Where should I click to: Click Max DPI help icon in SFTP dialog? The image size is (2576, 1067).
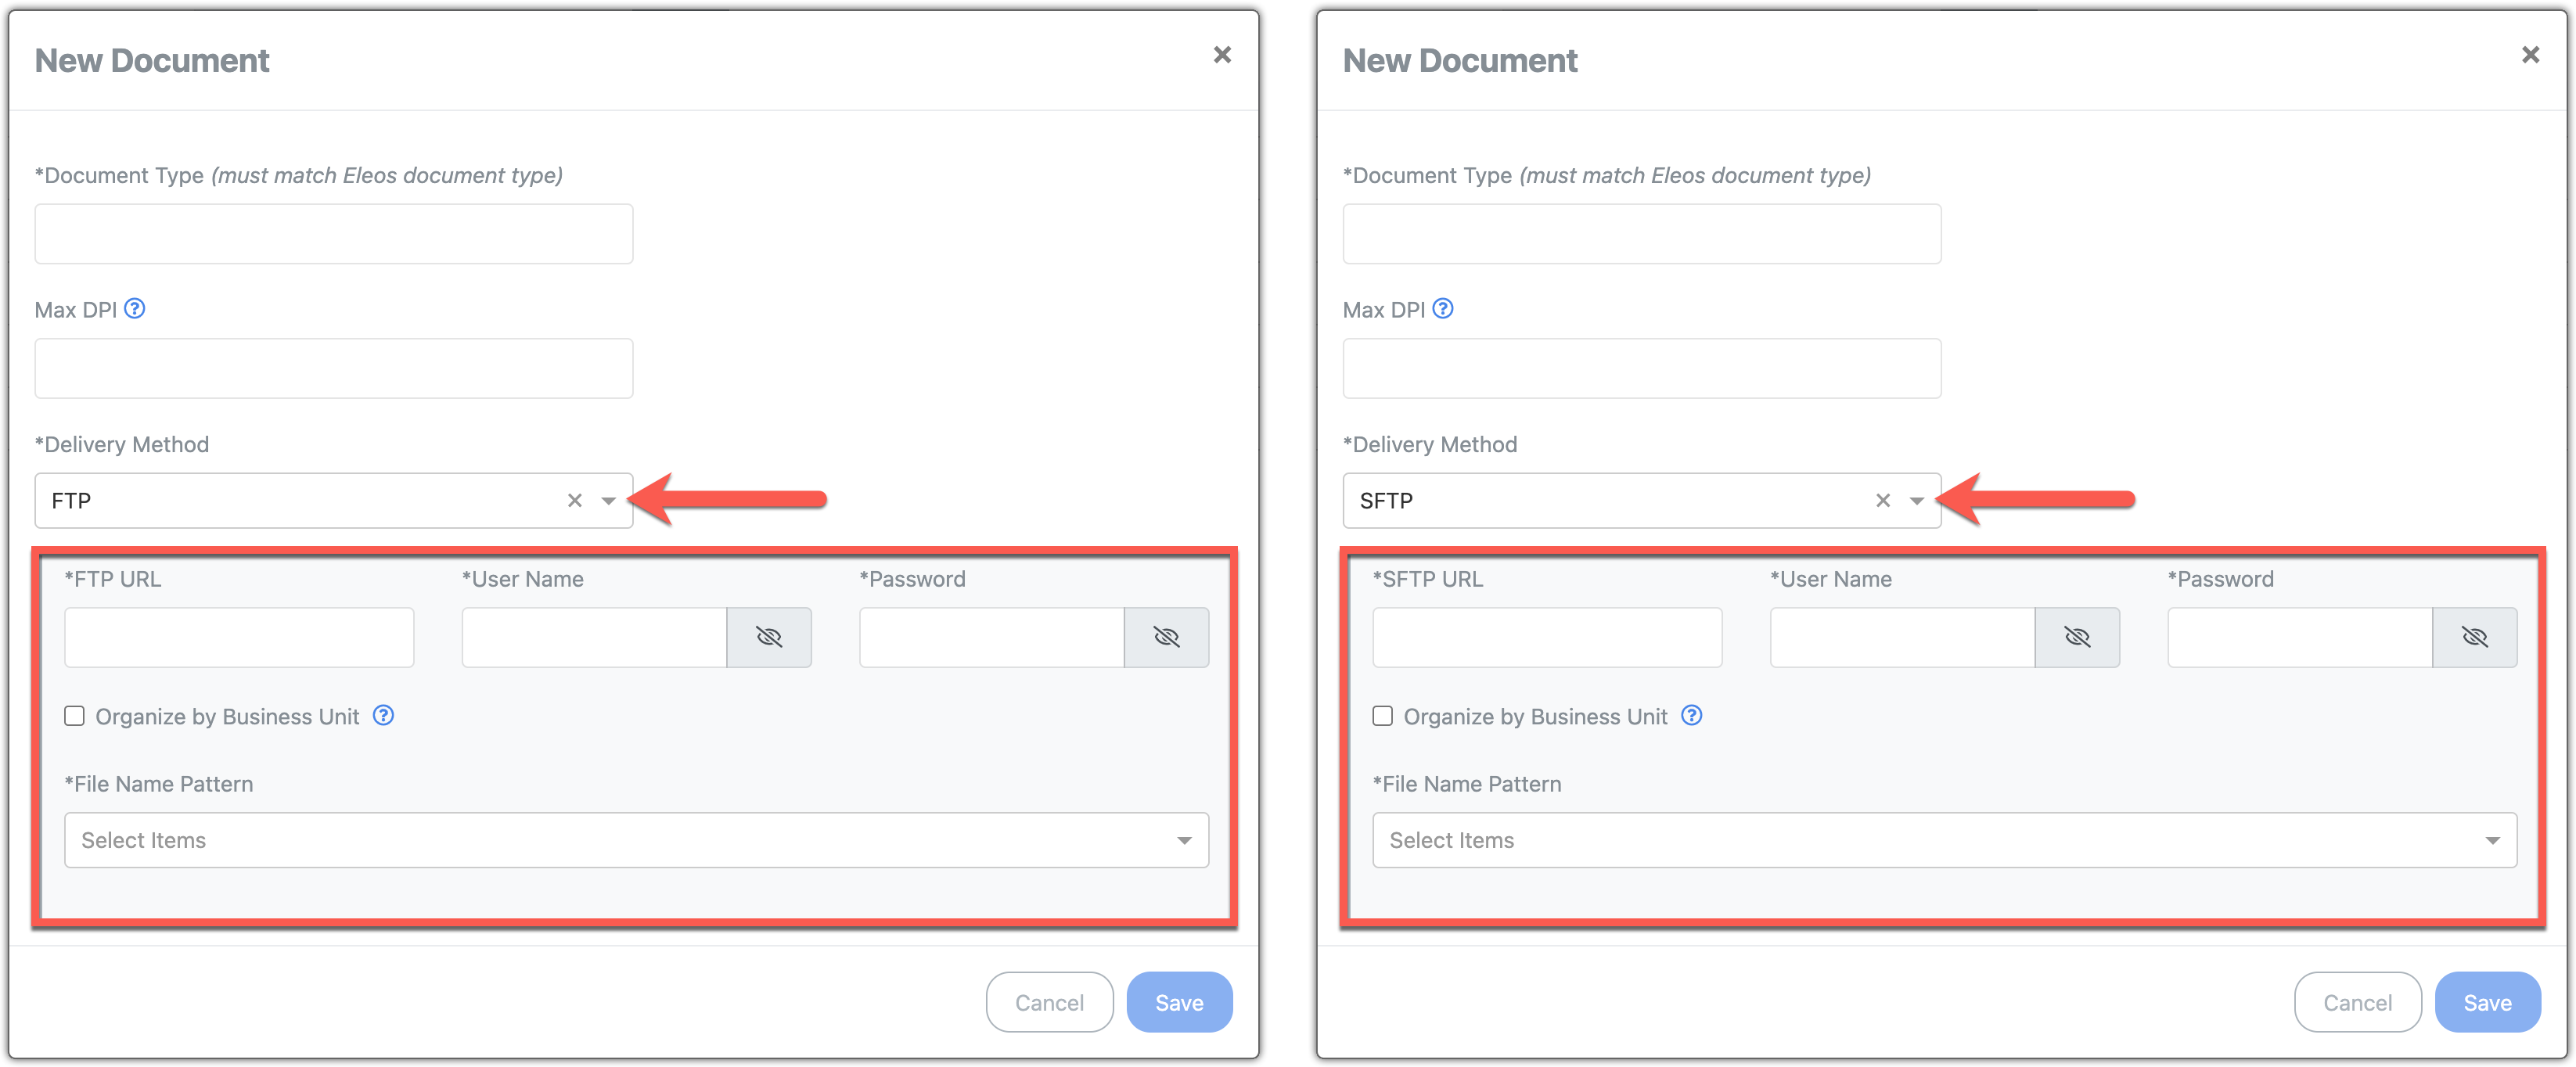click(1442, 309)
